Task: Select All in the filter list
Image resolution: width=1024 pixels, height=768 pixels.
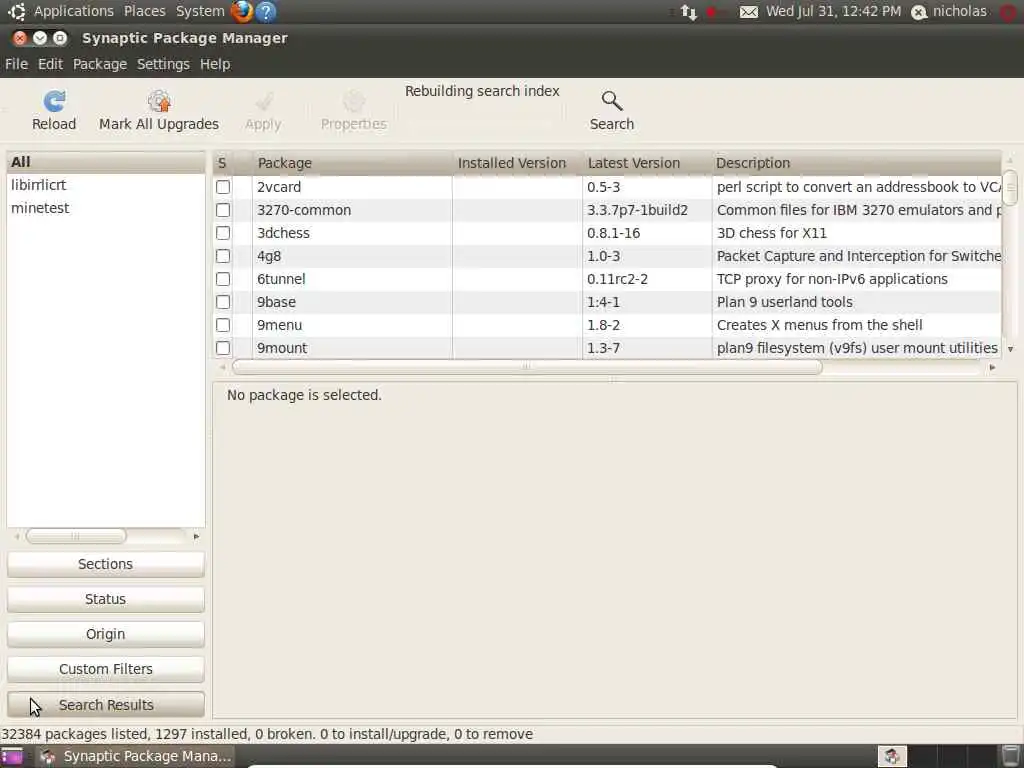Action: click(x=106, y=162)
